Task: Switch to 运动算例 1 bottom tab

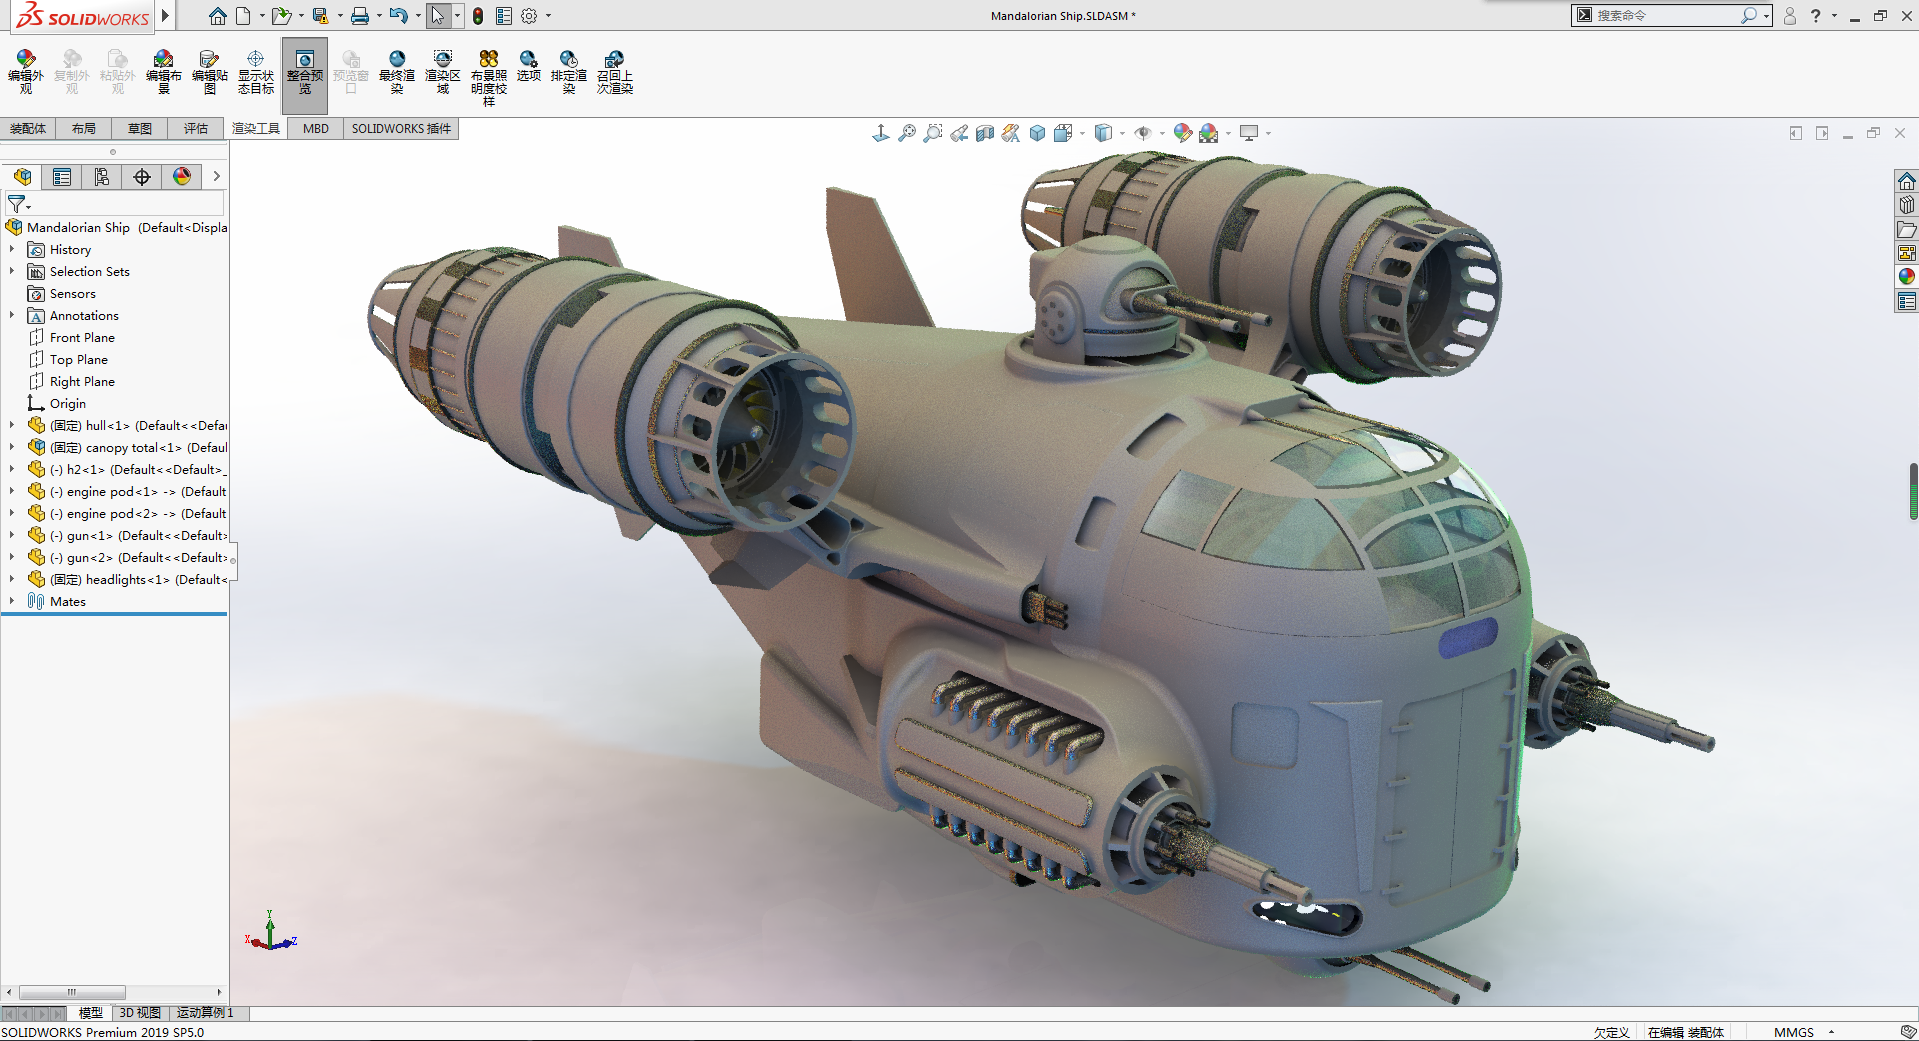Action: coord(206,1013)
